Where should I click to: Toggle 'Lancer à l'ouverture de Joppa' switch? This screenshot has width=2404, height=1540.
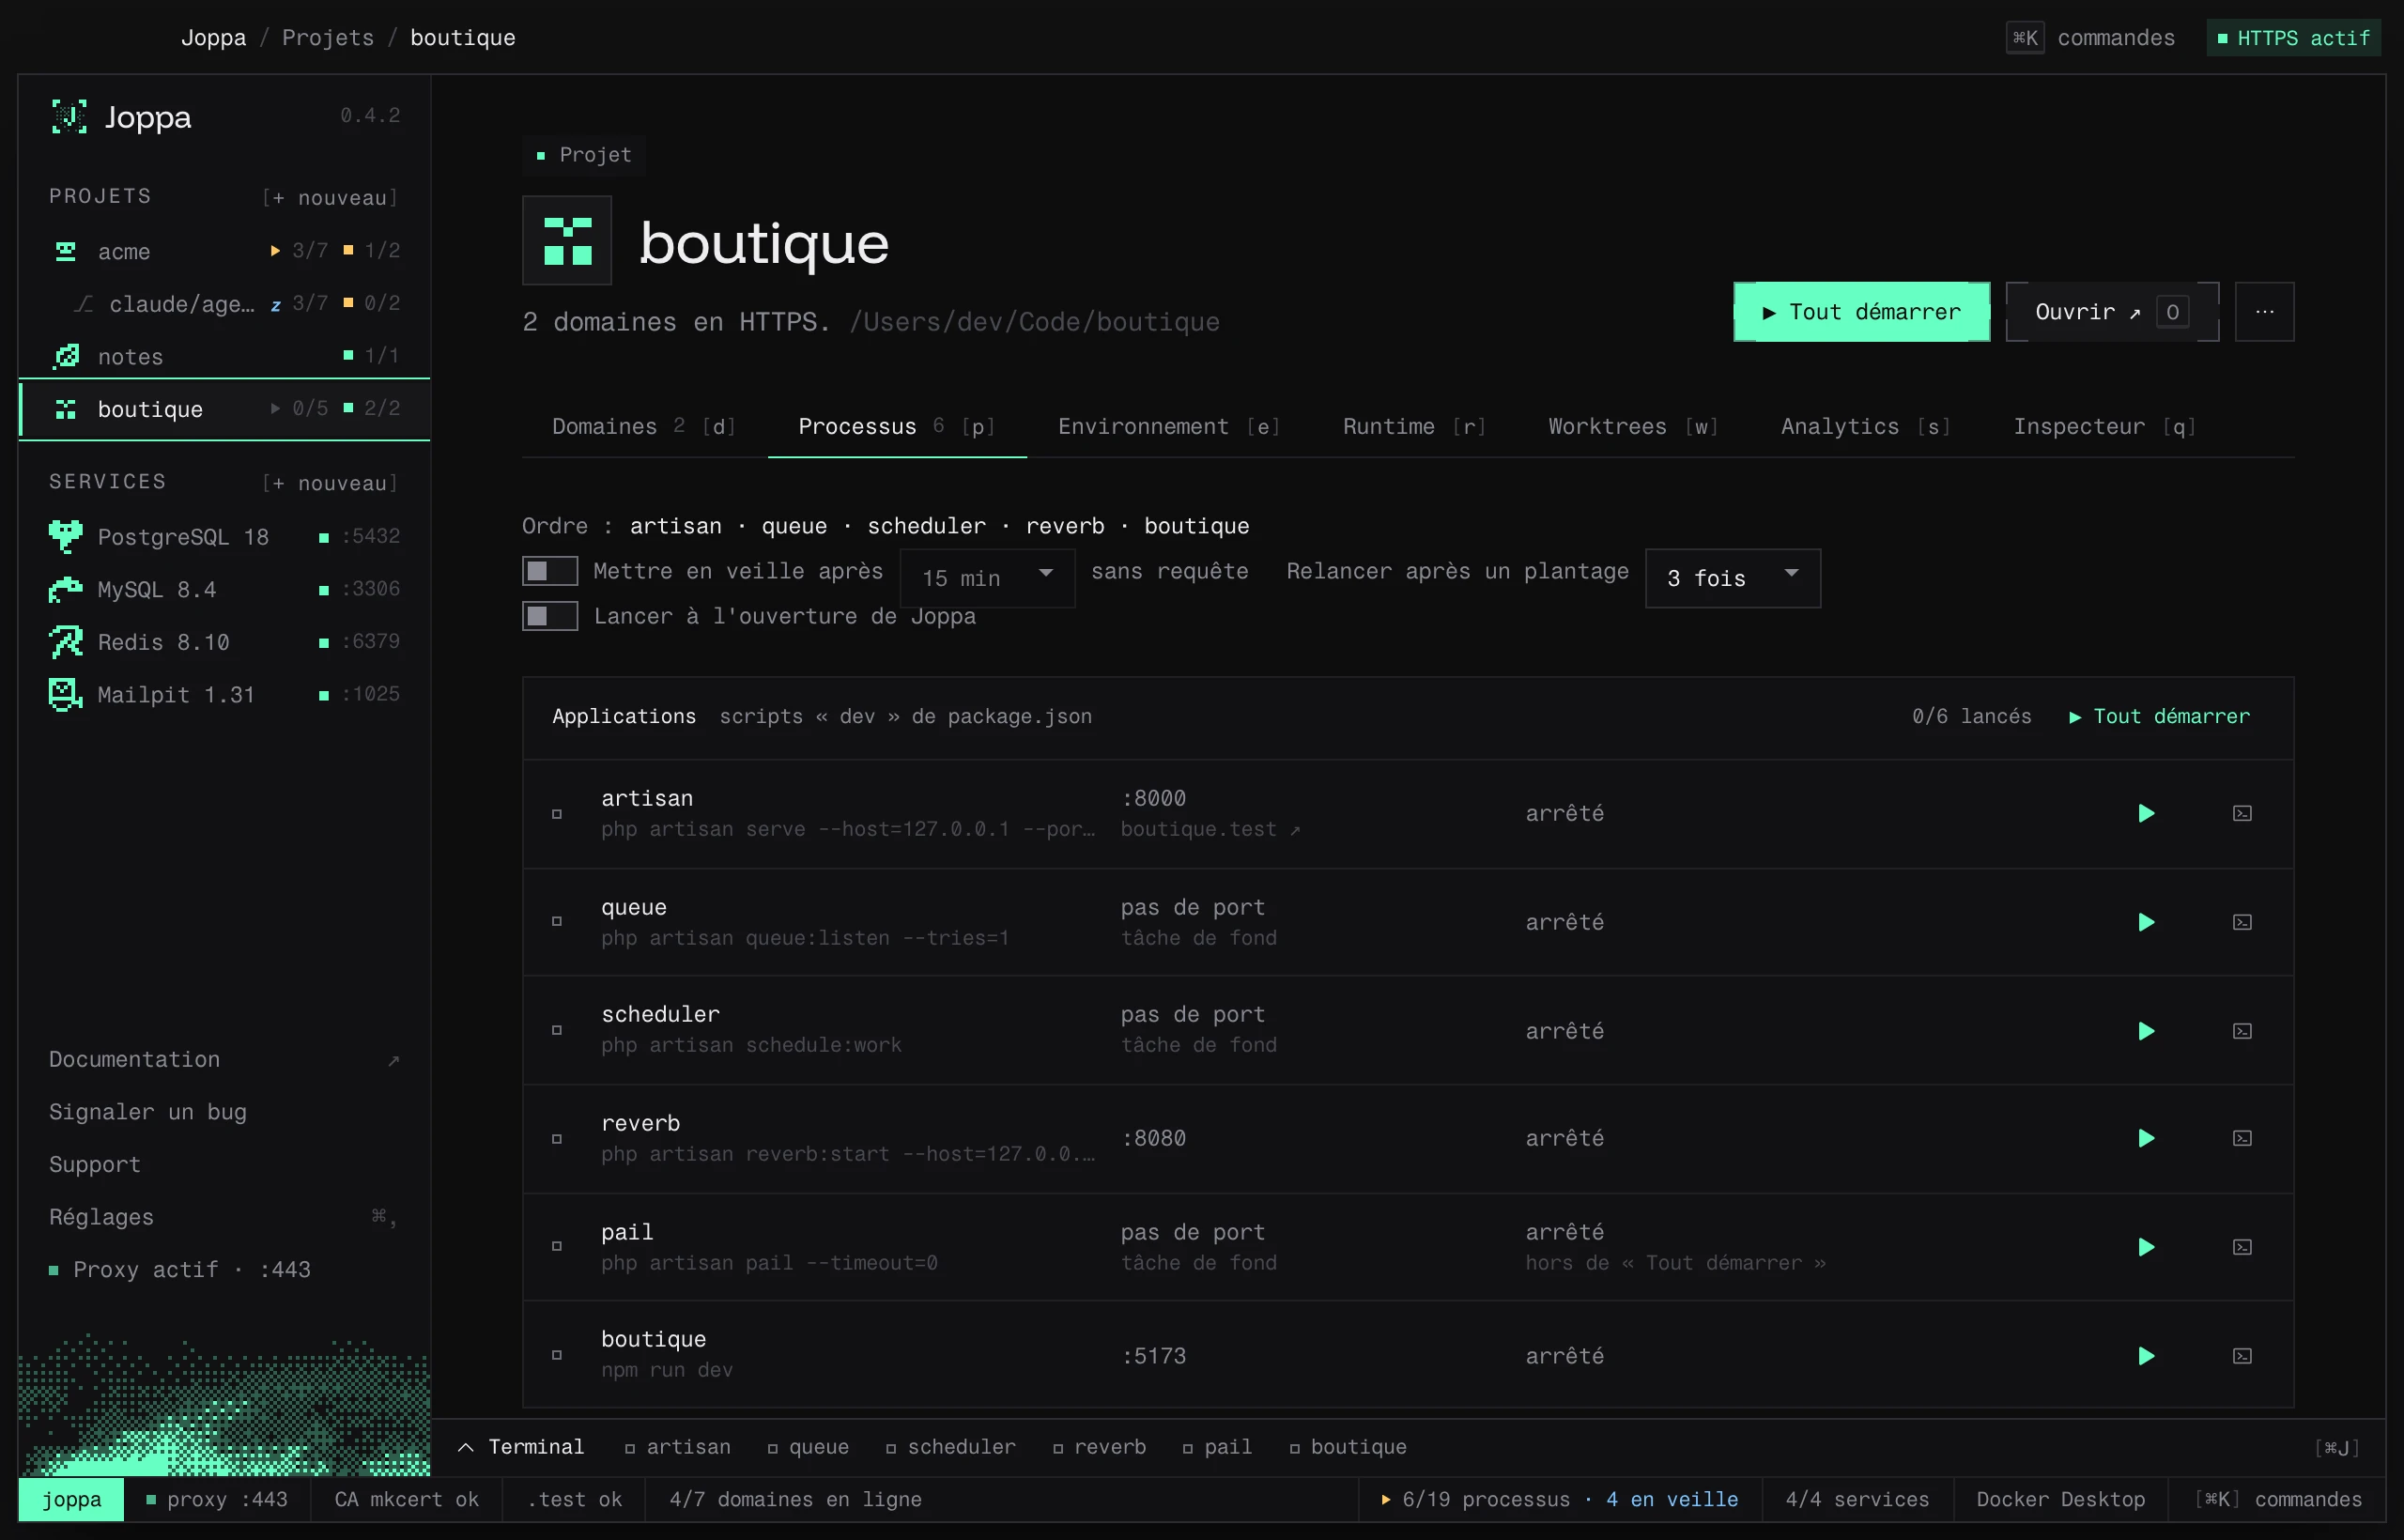550,616
